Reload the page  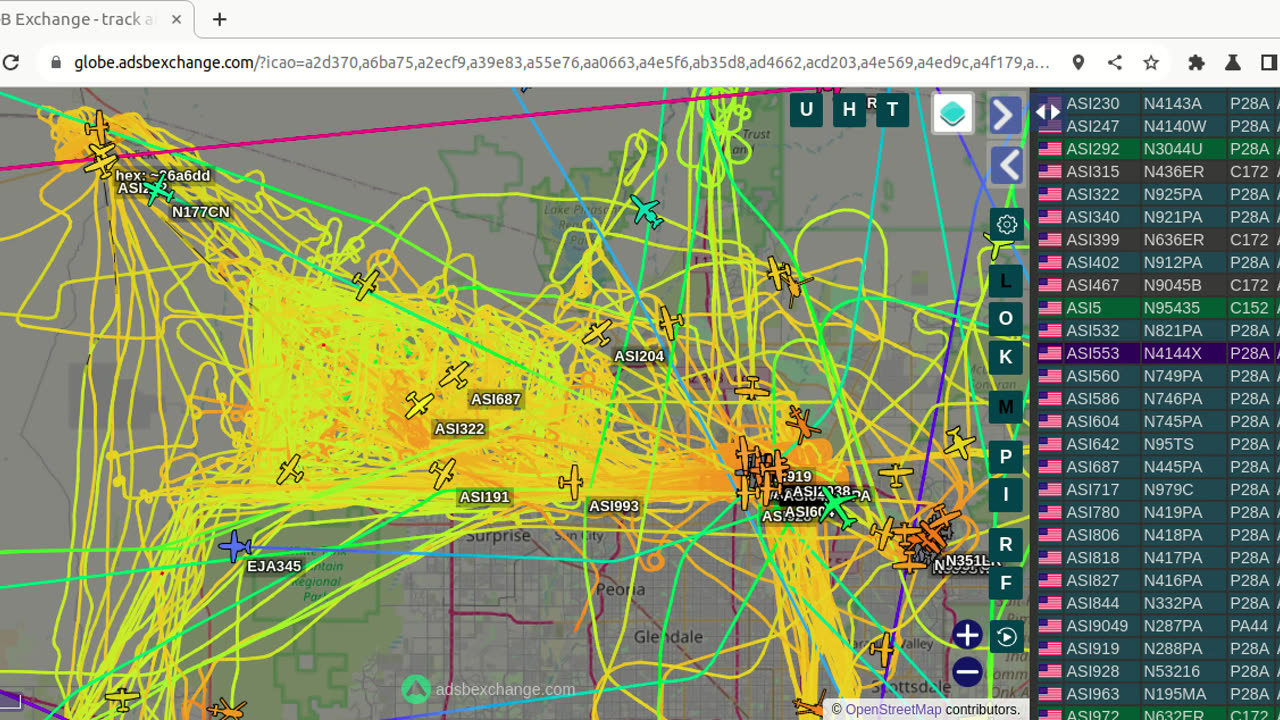pos(11,62)
